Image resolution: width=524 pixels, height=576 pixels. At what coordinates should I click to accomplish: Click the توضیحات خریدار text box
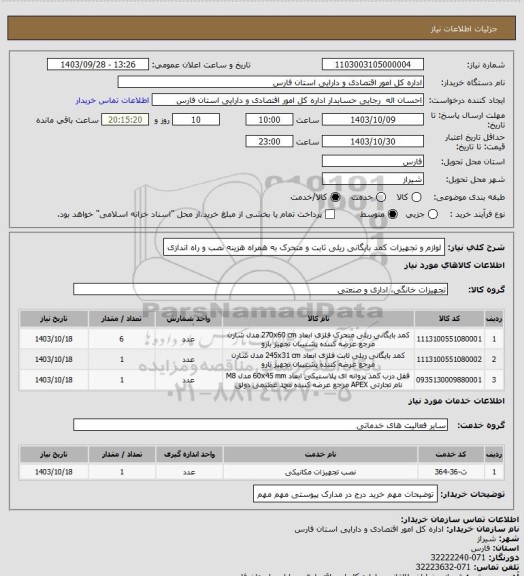(345, 494)
